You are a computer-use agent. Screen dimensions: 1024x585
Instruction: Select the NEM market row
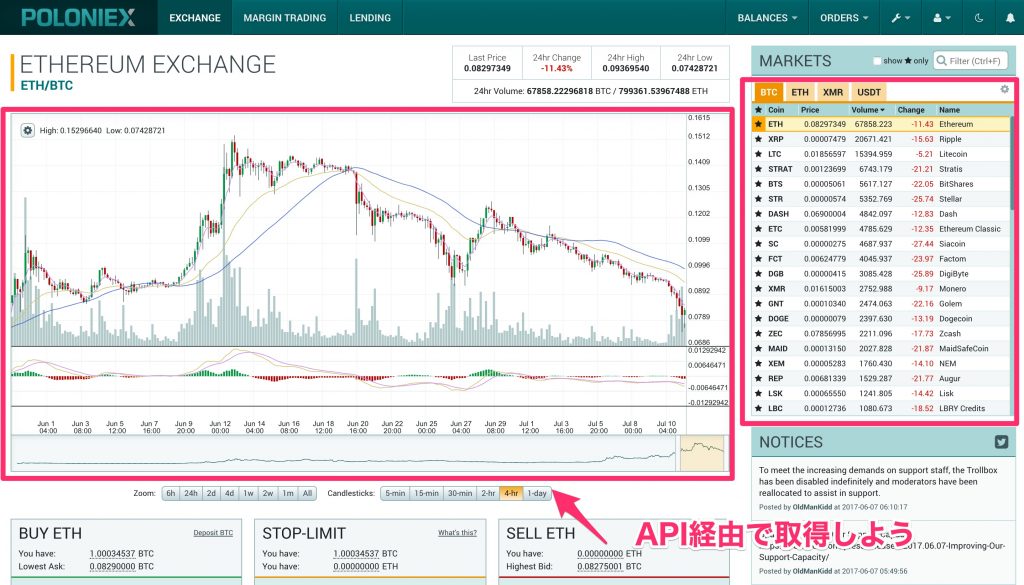[881, 364]
